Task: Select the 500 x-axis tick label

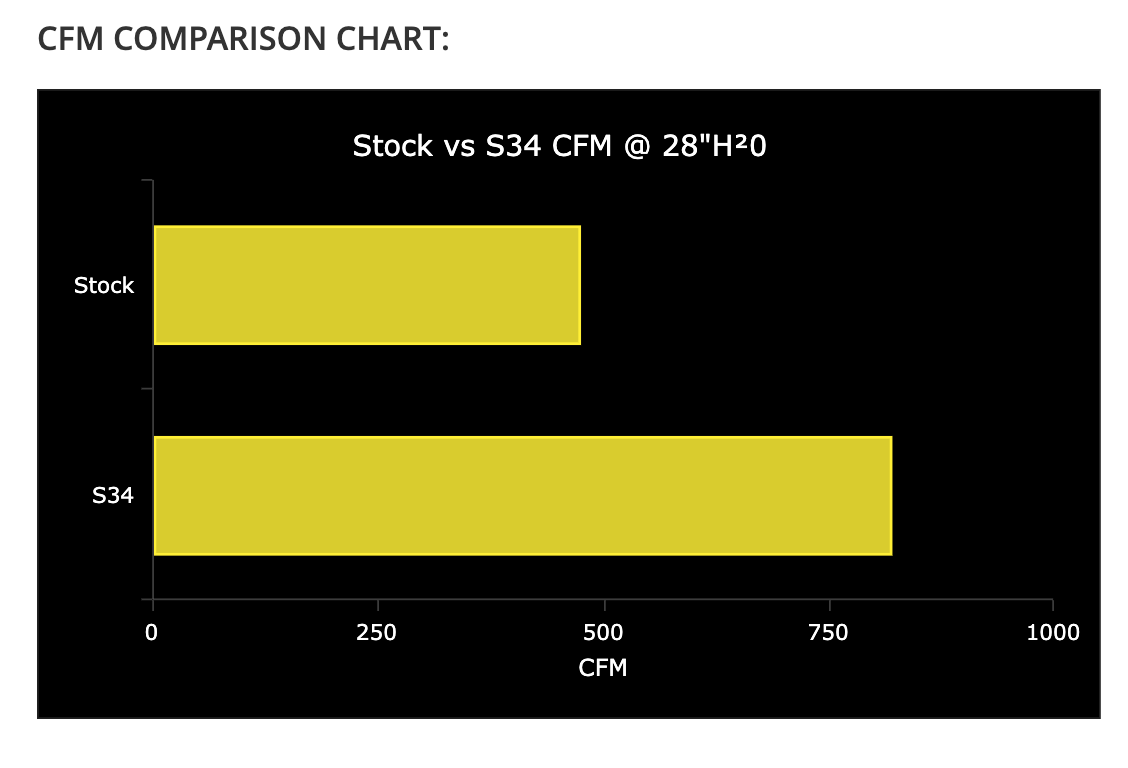Action: (603, 632)
